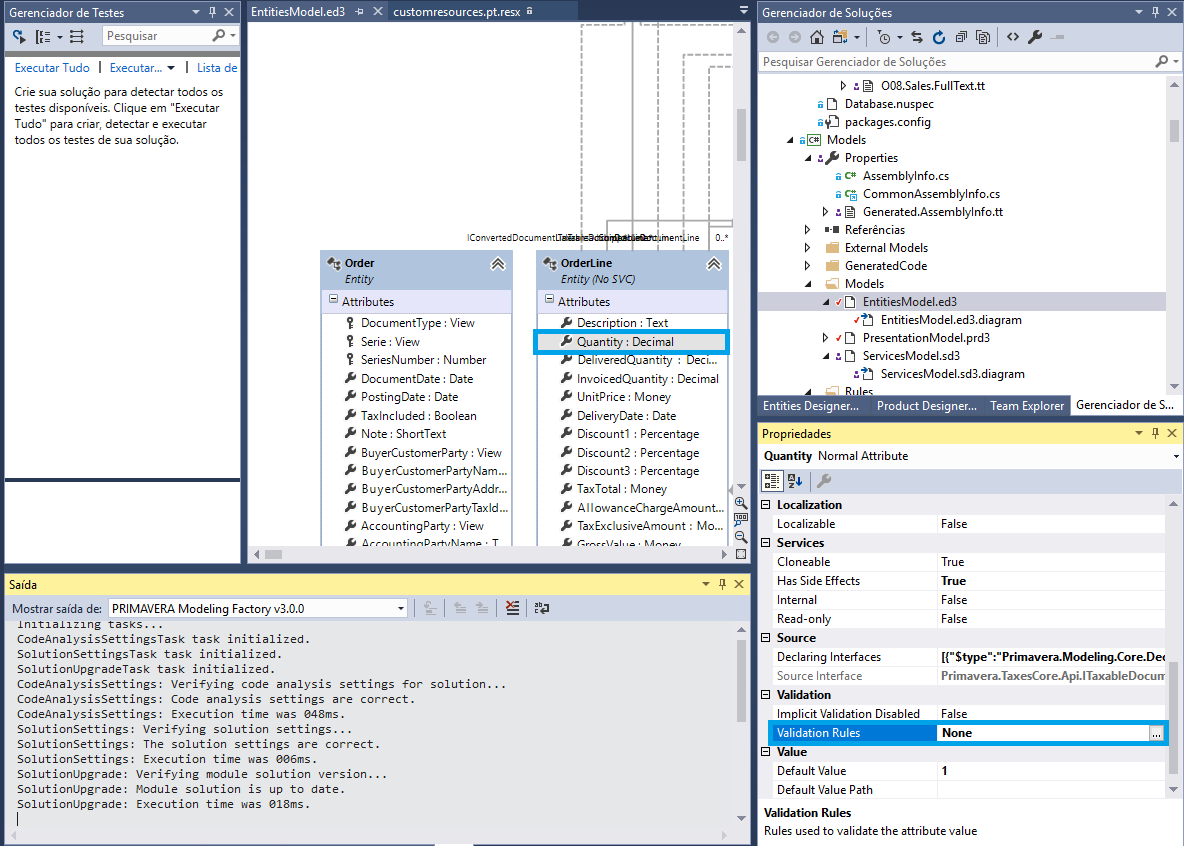1184x846 pixels.
Task: Click the Lista de link in Test Explorer
Action: click(x=217, y=68)
